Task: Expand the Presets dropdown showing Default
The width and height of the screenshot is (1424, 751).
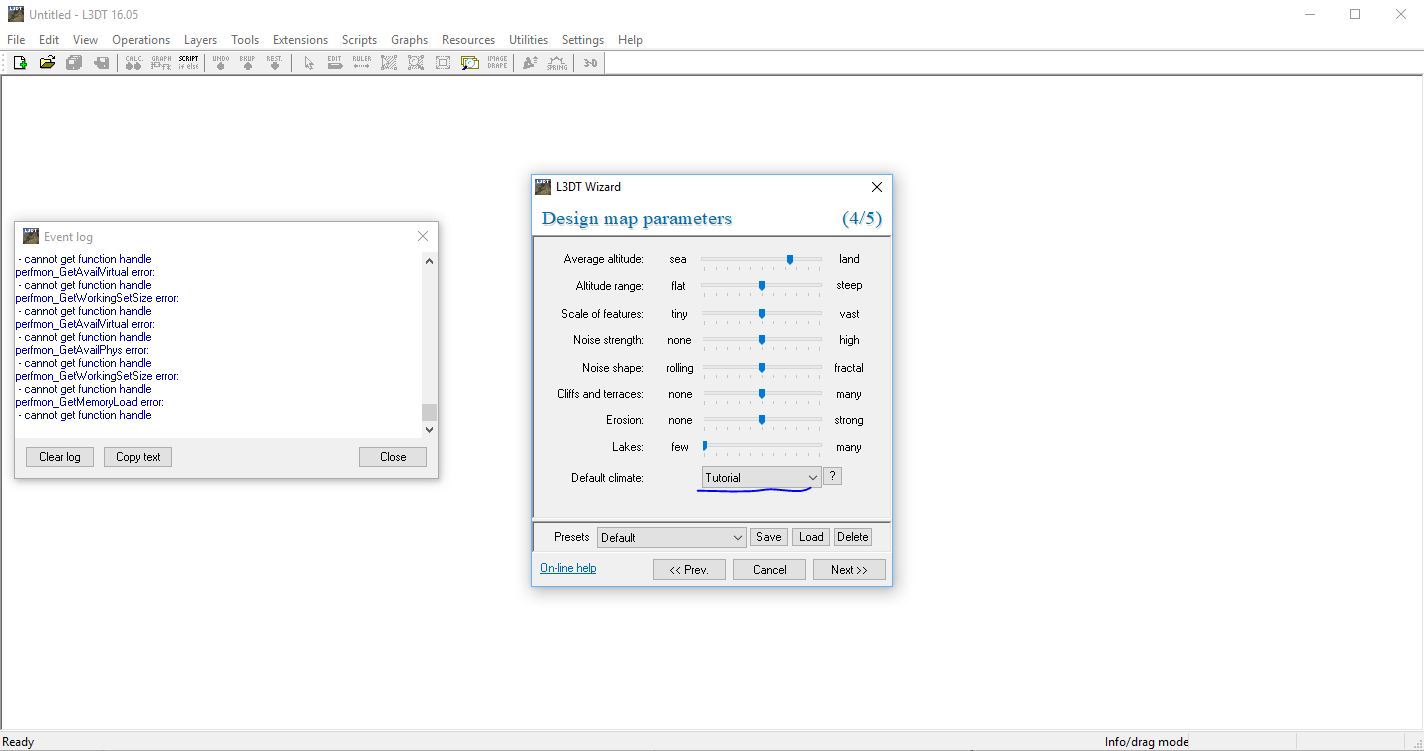Action: point(671,537)
